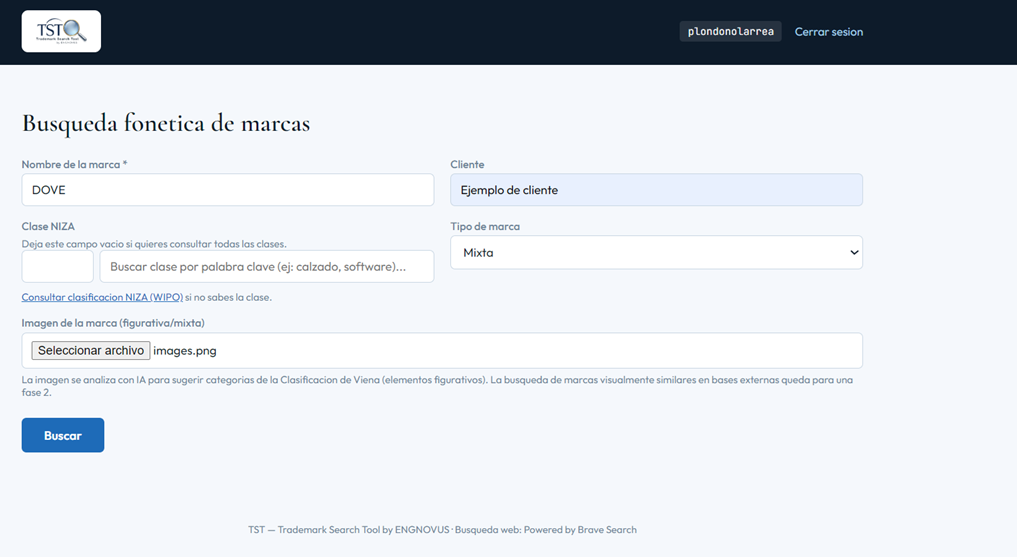The height and width of the screenshot is (557, 1017).
Task: Click the Busqueda fonetica de marcas heading
Action: (166, 123)
